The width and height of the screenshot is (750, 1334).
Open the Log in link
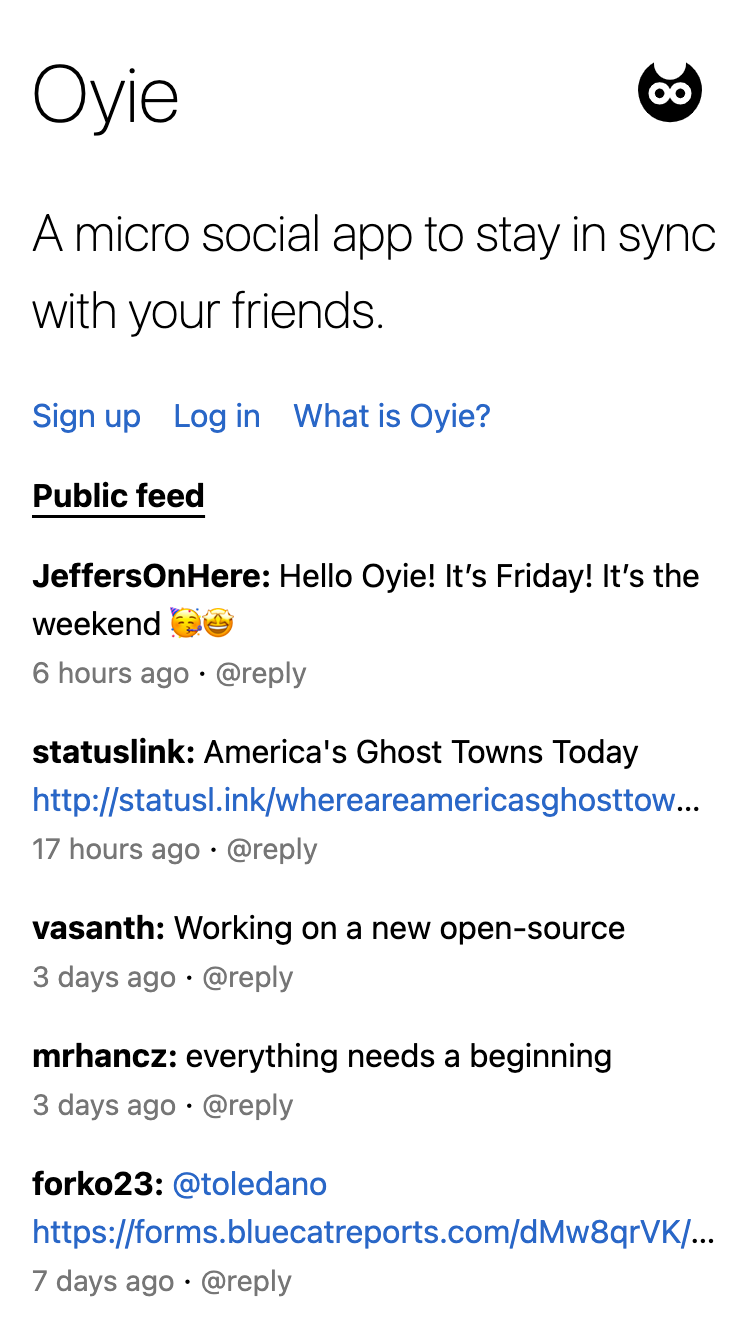pos(217,416)
